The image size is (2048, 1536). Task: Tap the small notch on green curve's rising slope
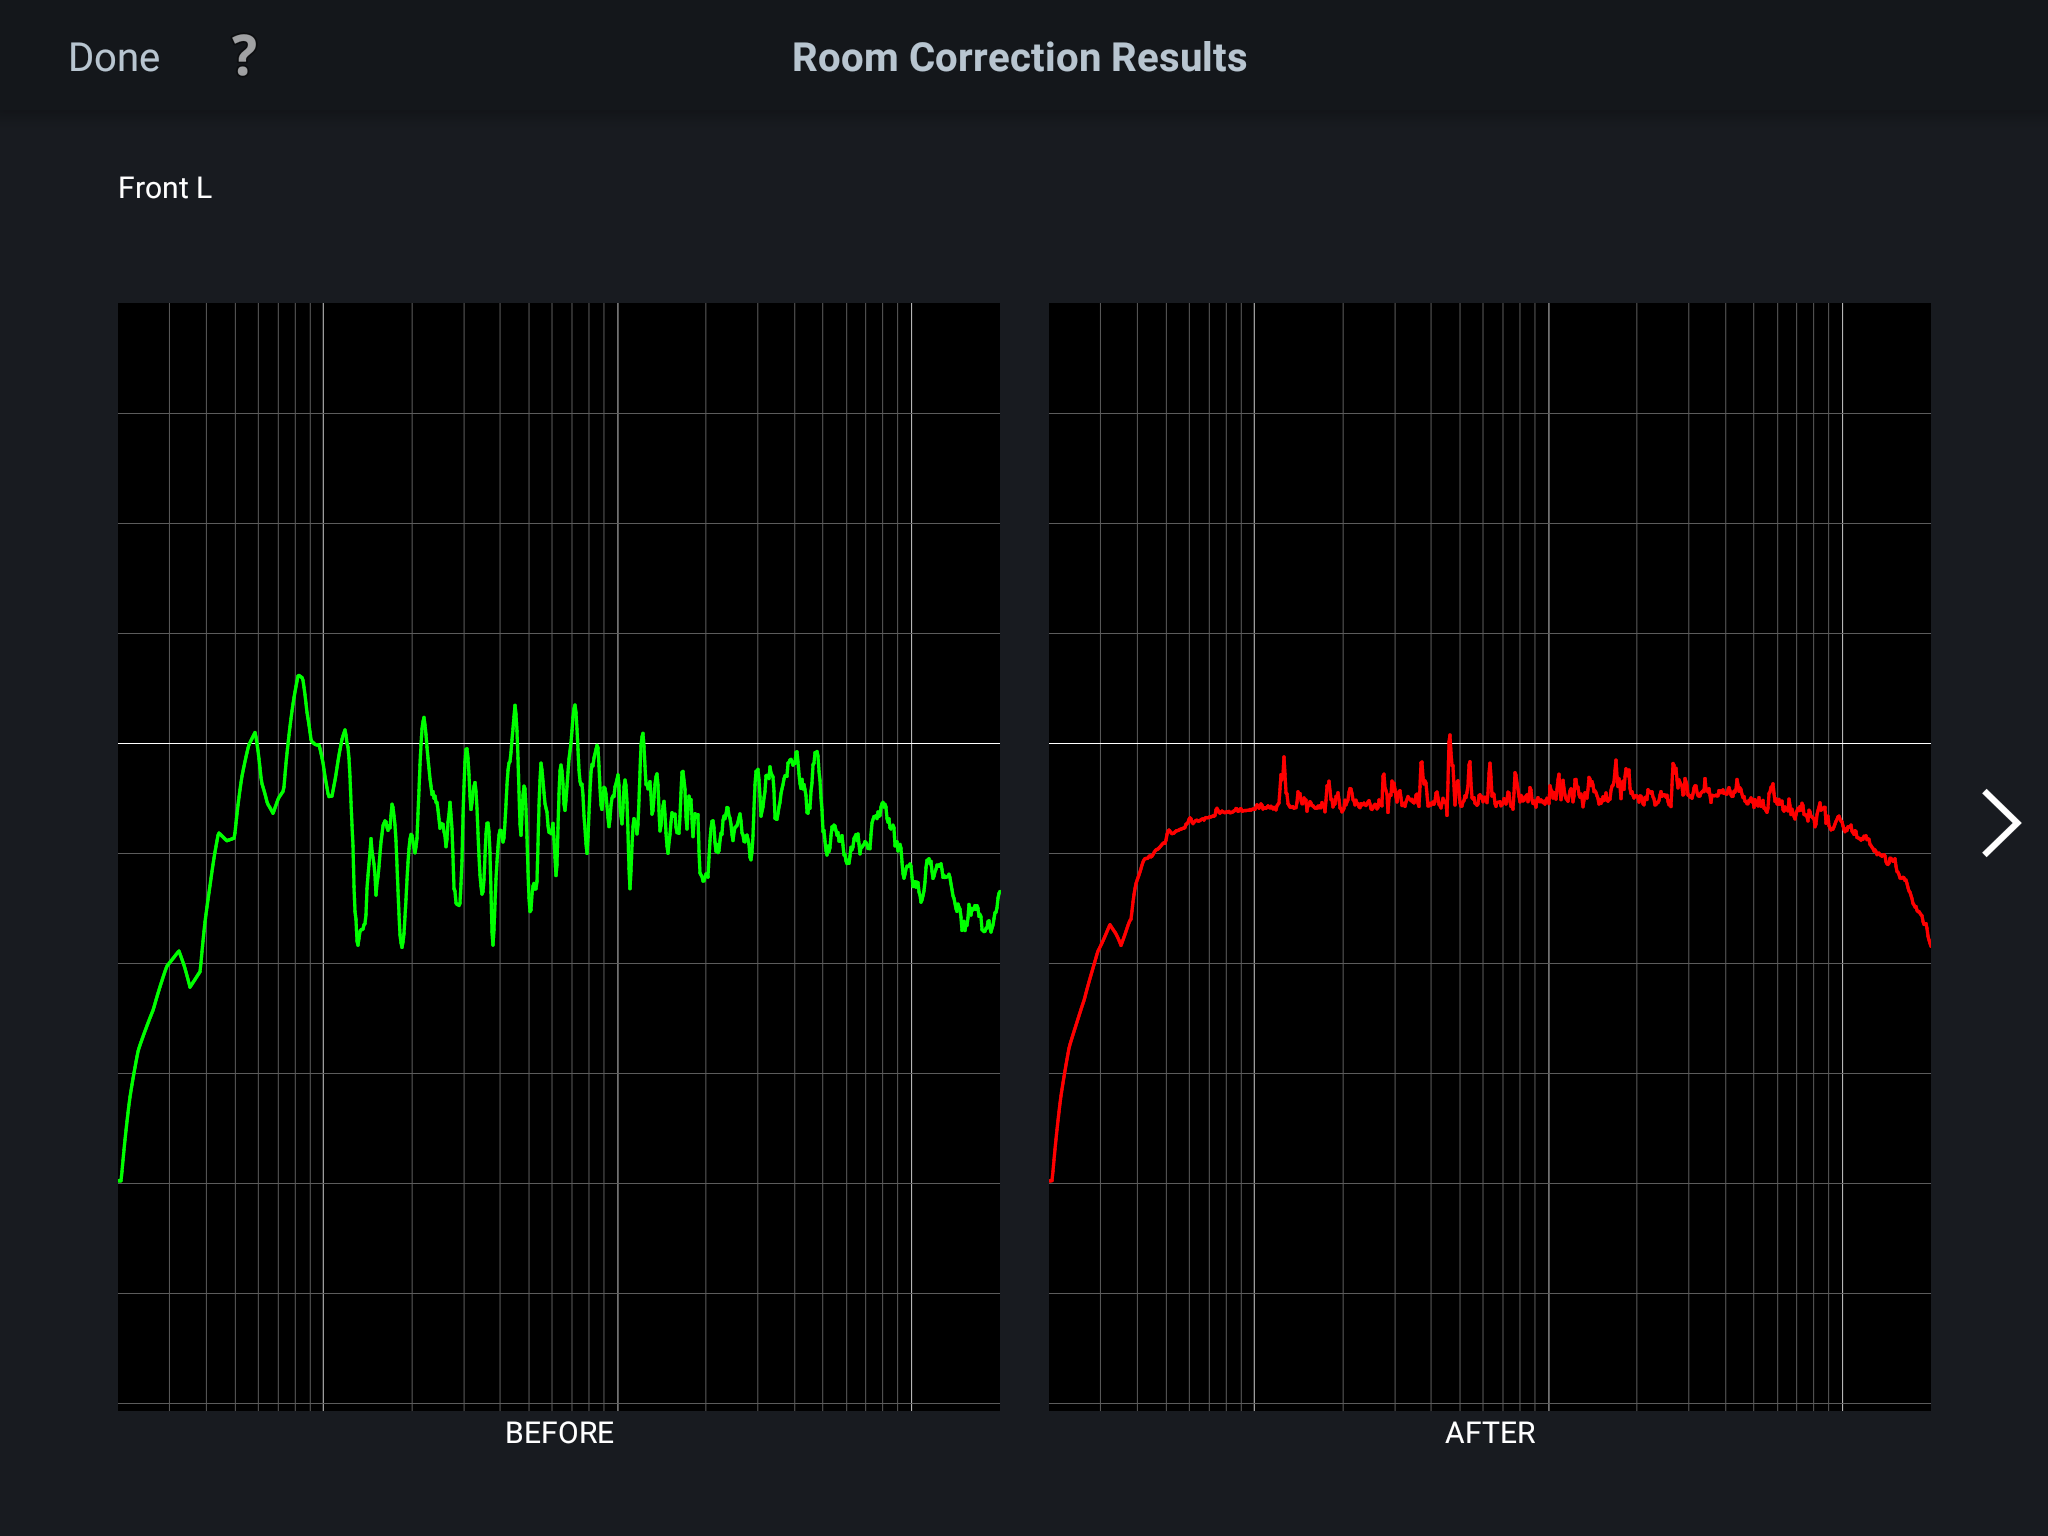pyautogui.click(x=190, y=985)
